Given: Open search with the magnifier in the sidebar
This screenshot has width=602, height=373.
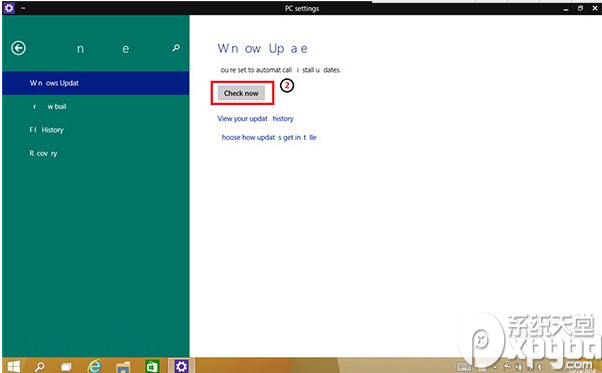Looking at the screenshot, I should [176, 48].
